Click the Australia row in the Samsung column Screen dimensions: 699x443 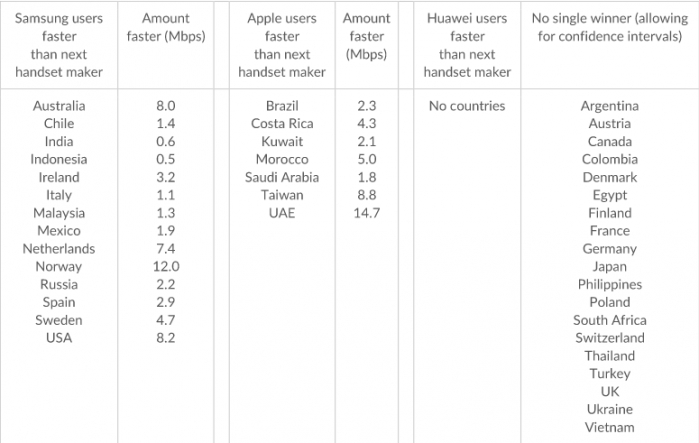[x=59, y=106]
